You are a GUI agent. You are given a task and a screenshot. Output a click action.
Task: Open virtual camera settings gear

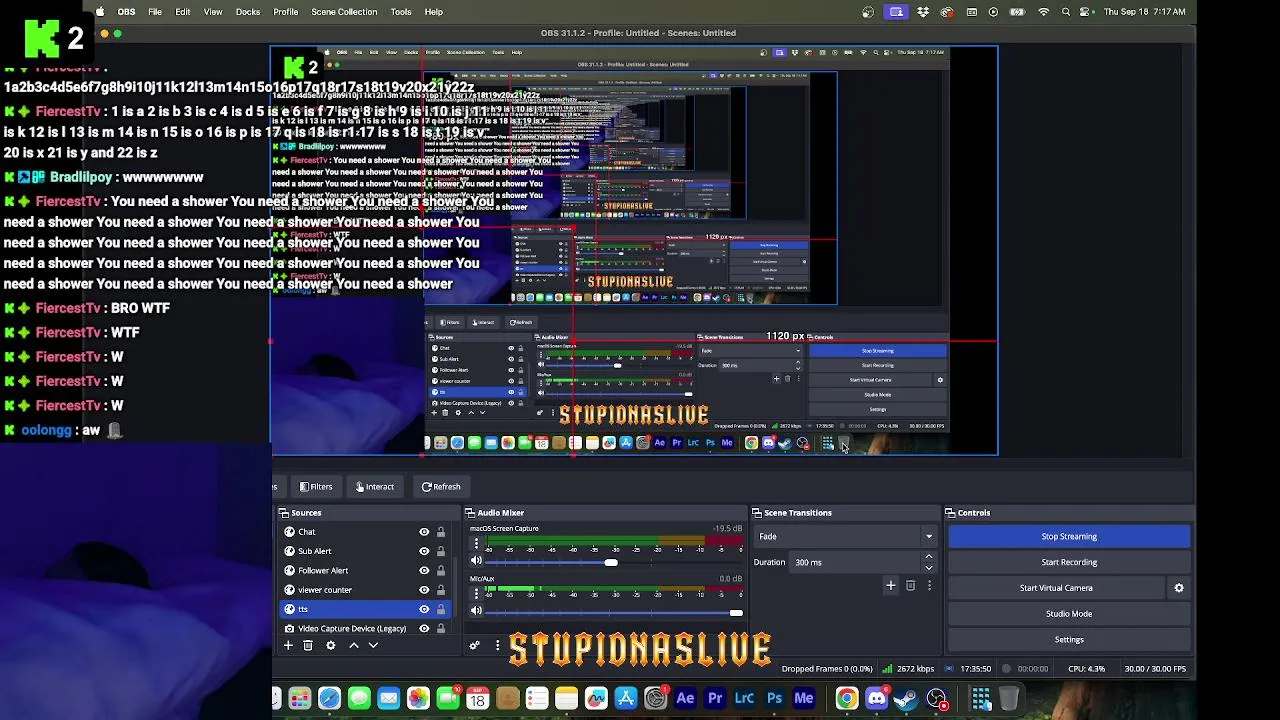1179,588
